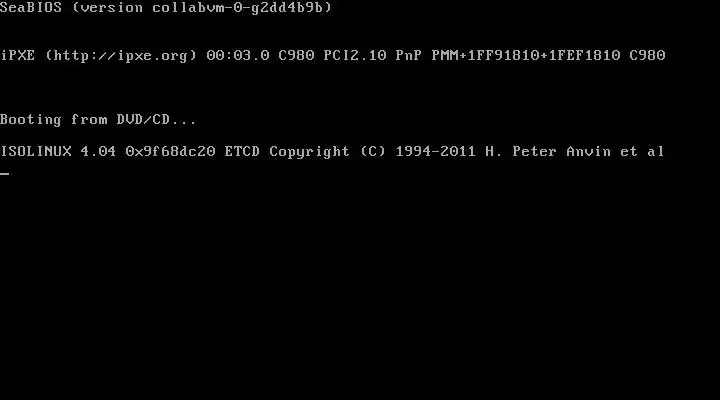
Task: Click the trailing C980 at line end
Action: pyautogui.click(x=647, y=56)
